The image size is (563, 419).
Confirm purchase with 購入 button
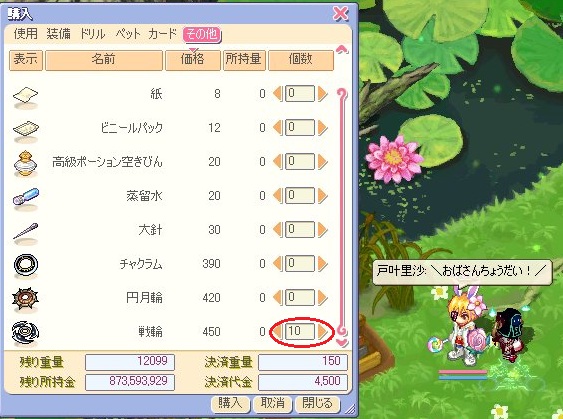(x=231, y=404)
